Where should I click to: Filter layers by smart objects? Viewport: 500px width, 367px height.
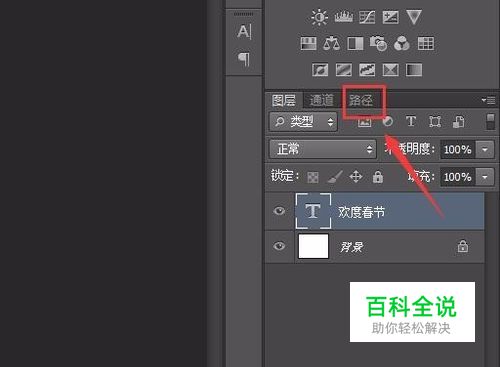pyautogui.click(x=459, y=122)
